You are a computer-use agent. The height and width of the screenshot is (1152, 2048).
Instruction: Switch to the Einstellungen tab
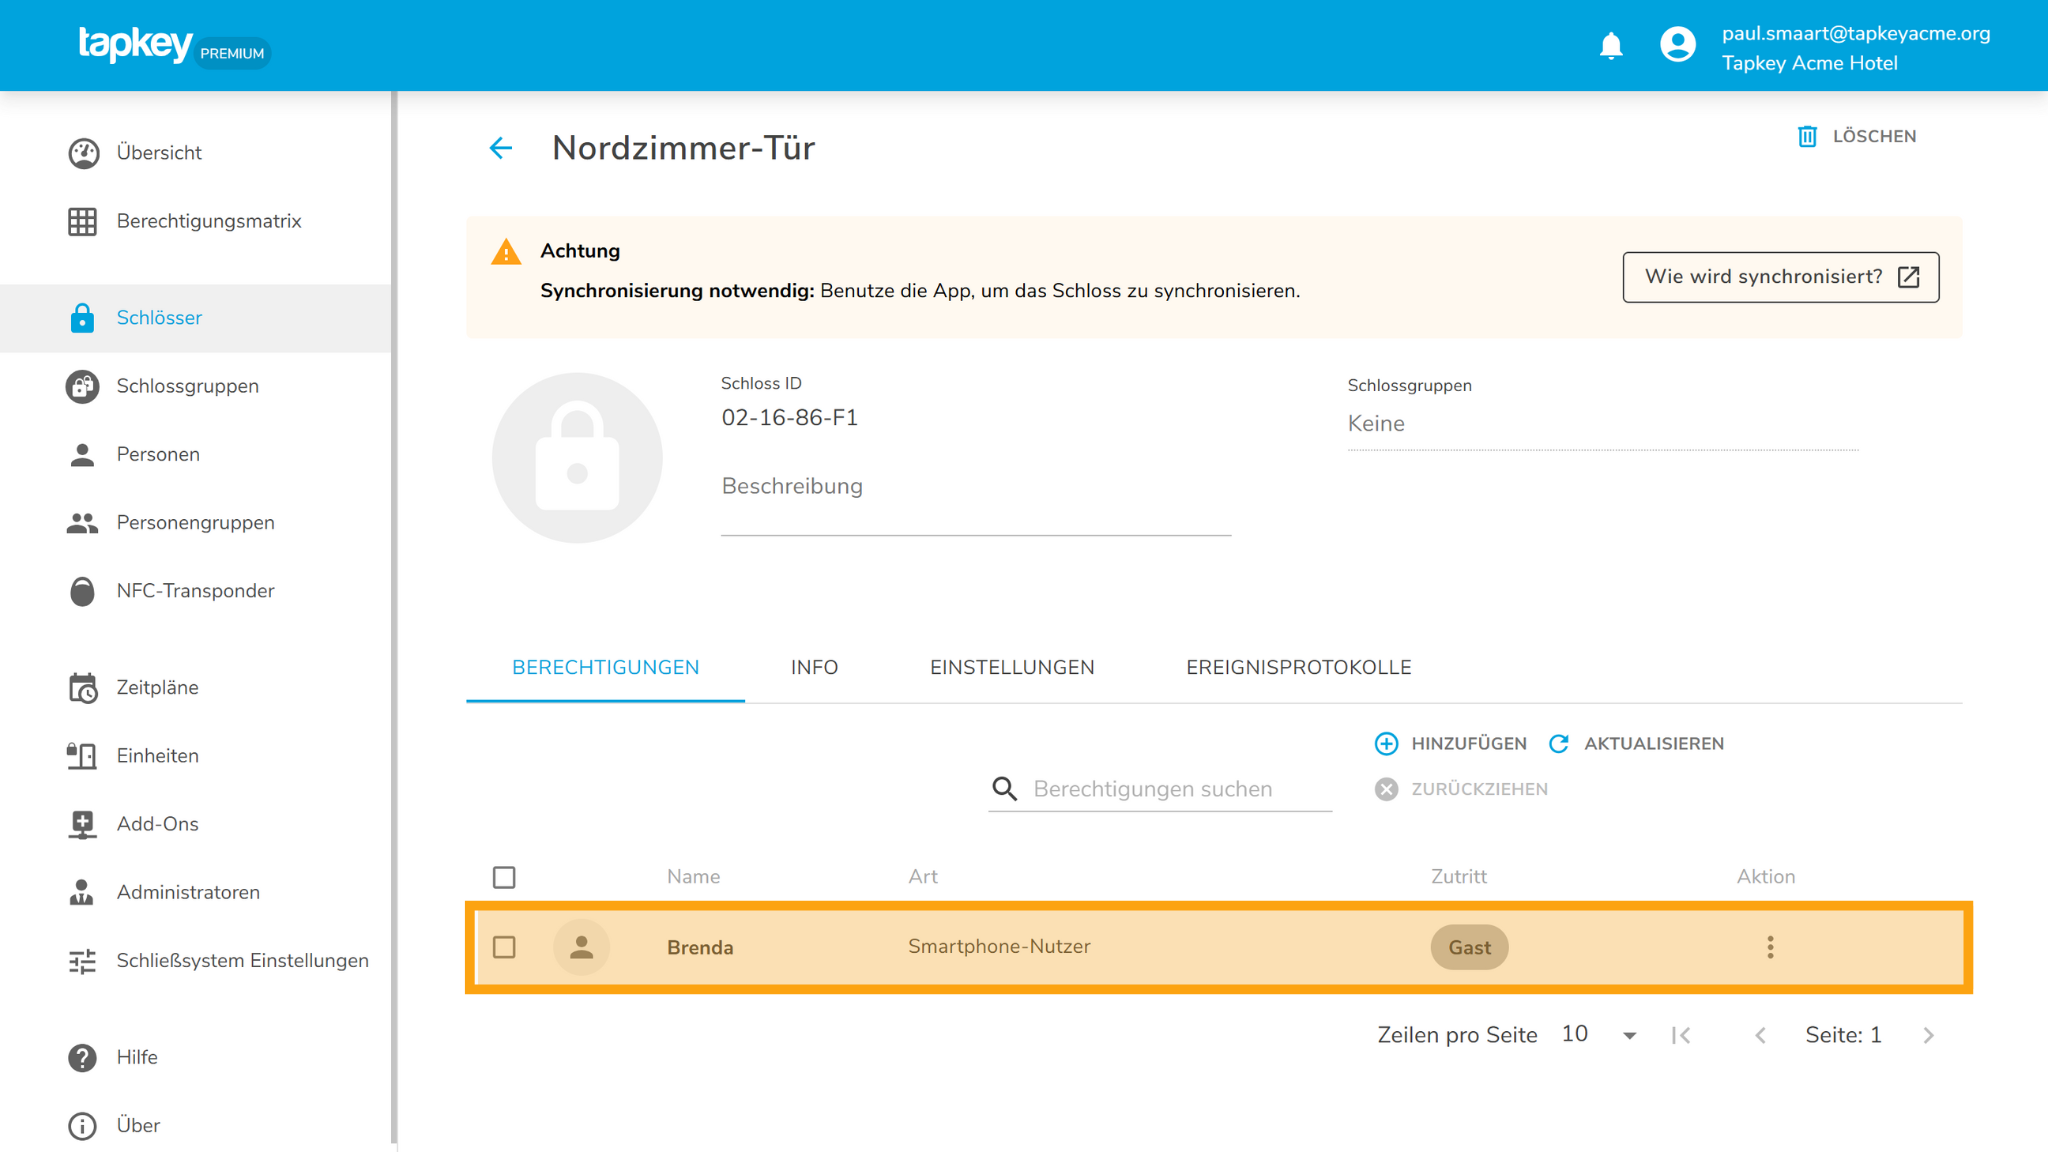pos(1012,668)
